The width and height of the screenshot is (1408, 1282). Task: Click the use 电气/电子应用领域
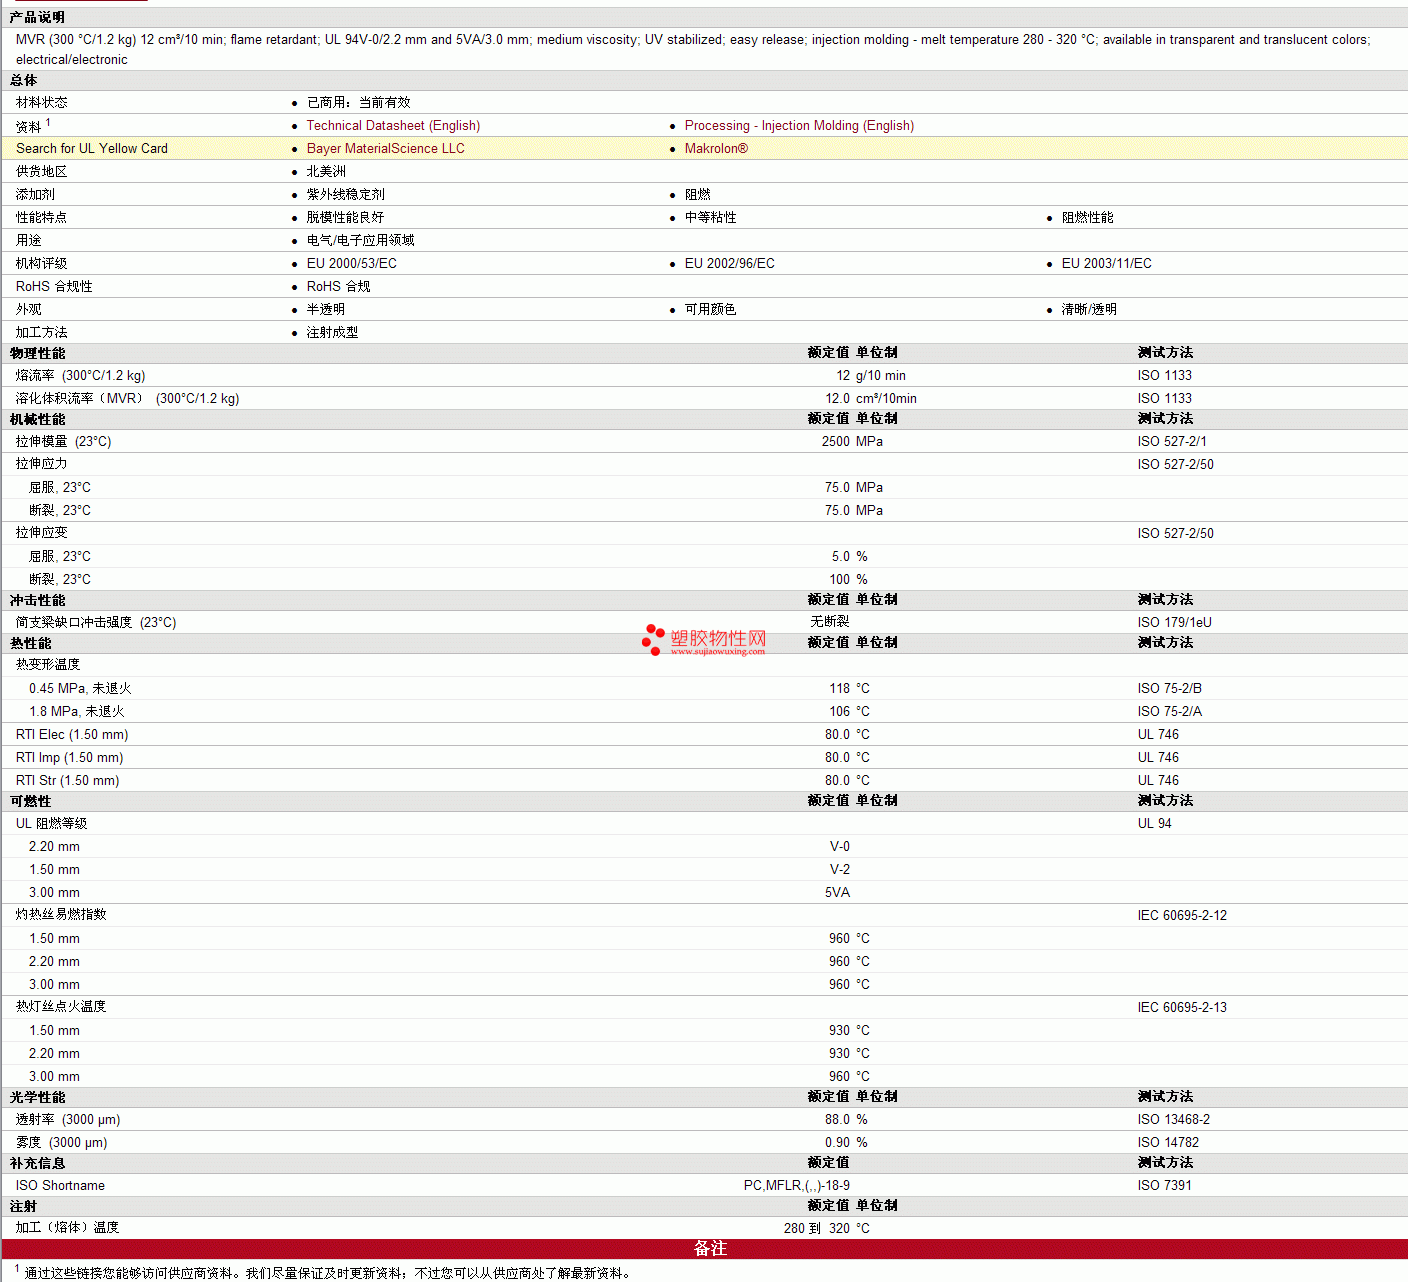[360, 241]
